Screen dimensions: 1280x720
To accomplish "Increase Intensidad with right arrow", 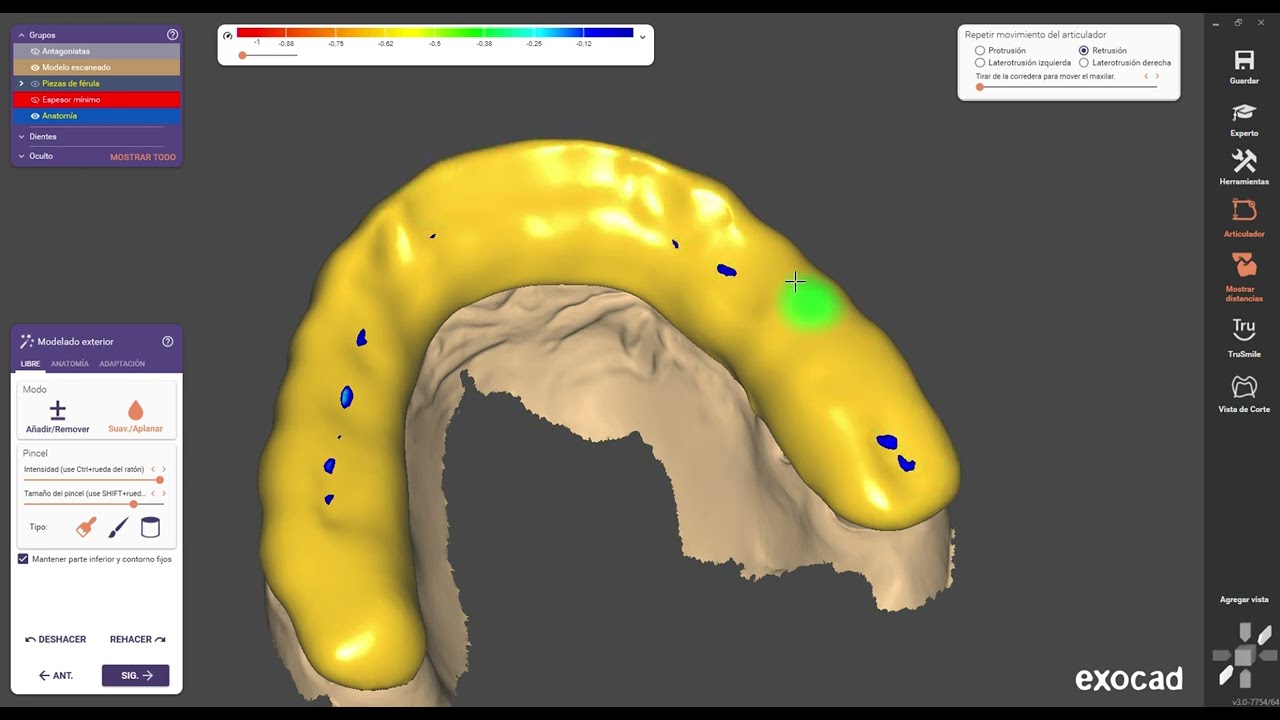I will pyautogui.click(x=164, y=469).
